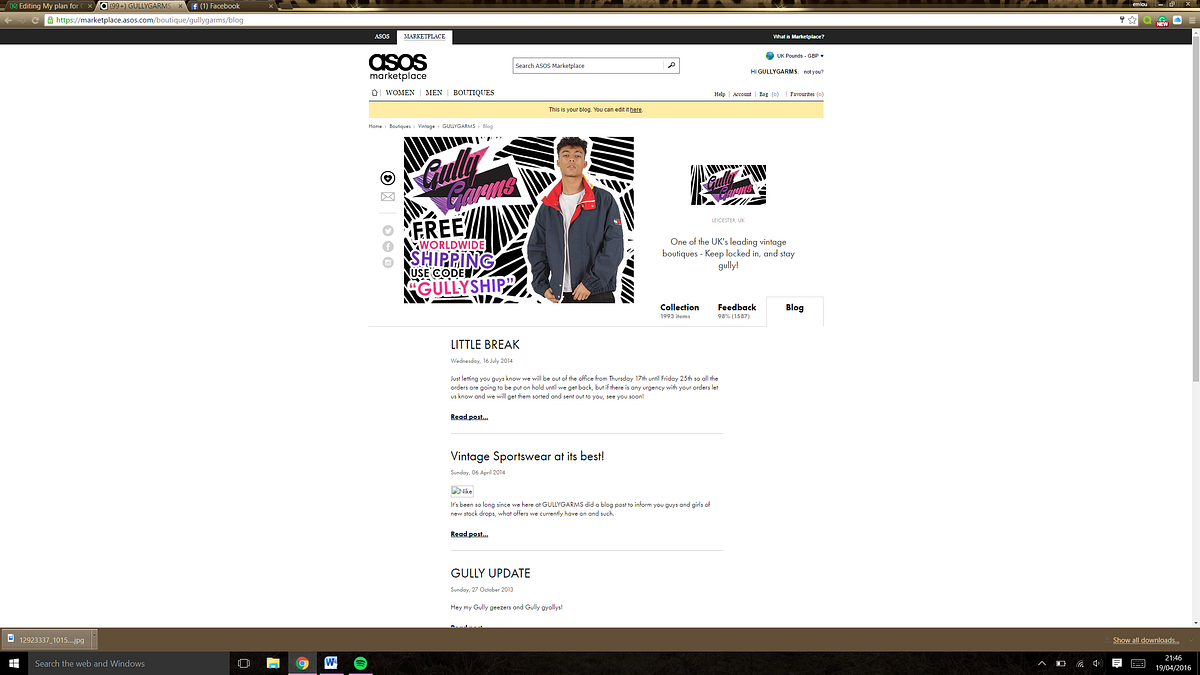
Task: Show hidden system tray icons
Action: tap(1042, 663)
